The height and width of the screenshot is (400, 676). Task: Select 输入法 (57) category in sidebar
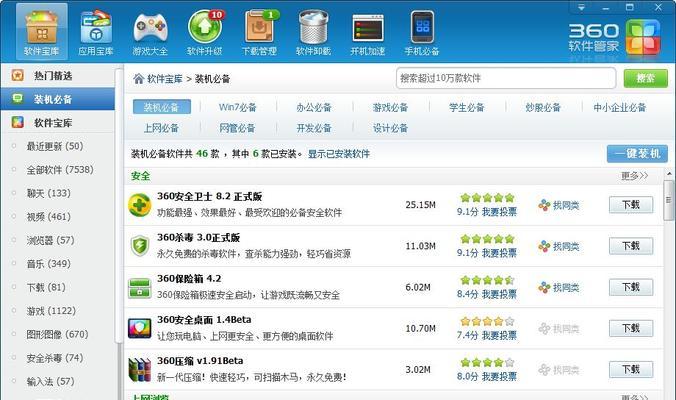click(50, 381)
